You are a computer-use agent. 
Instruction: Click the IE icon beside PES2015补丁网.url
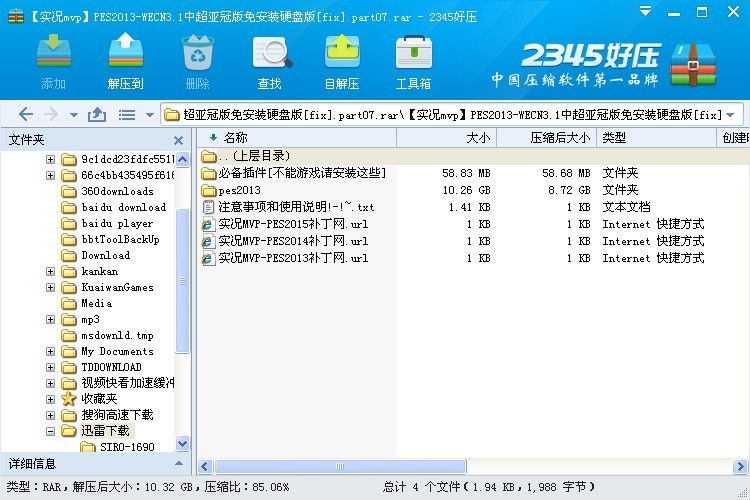pyautogui.click(x=208, y=224)
